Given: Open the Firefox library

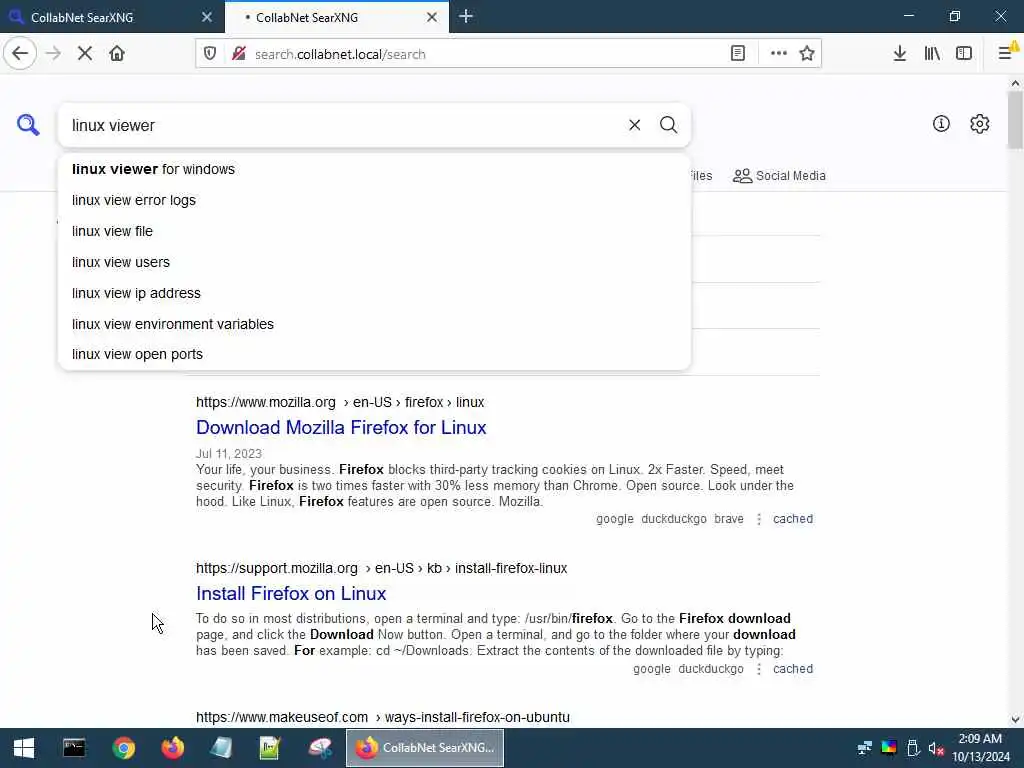Looking at the screenshot, I should [932, 54].
